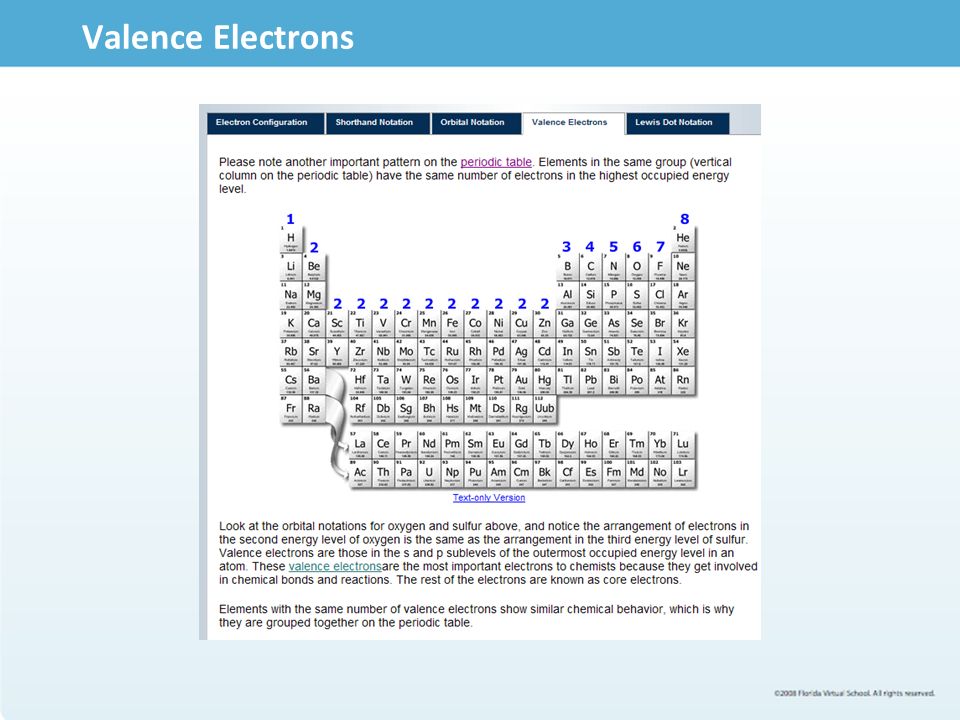Click the Gold (Au) element tile
This screenshot has width=960, height=720.
pyautogui.click(x=522, y=380)
